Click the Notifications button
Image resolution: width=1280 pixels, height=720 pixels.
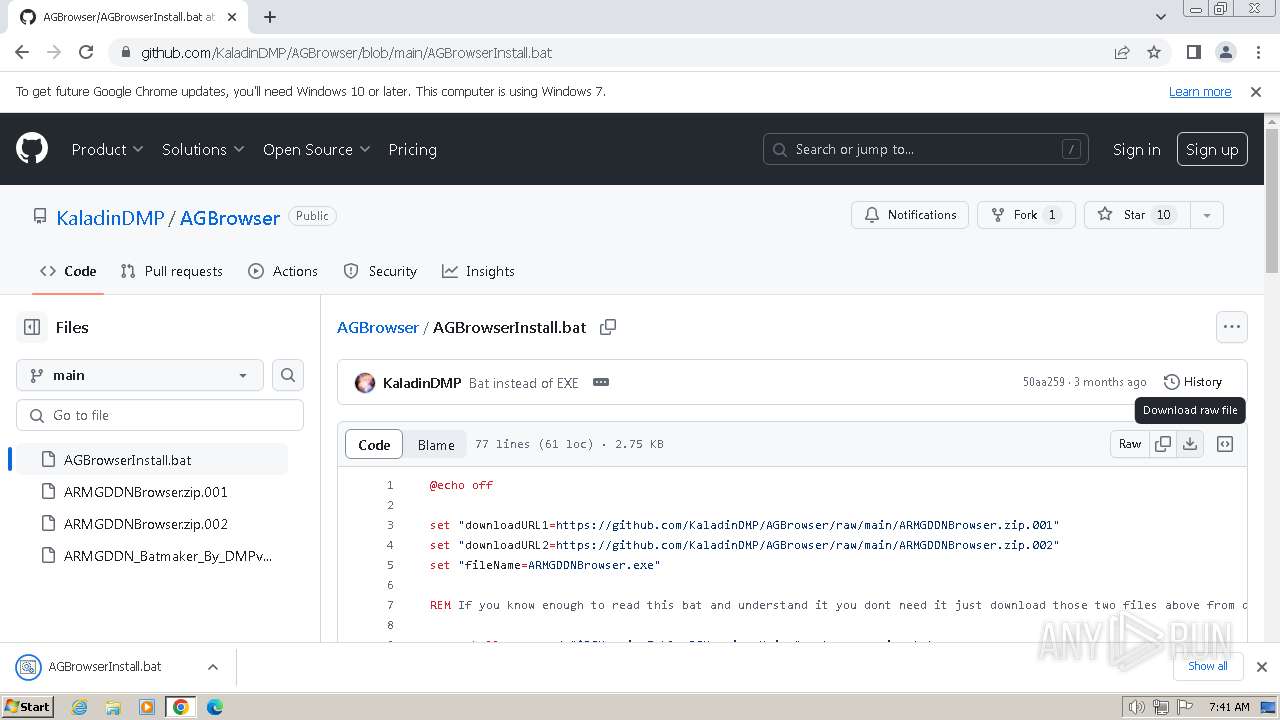tap(910, 215)
